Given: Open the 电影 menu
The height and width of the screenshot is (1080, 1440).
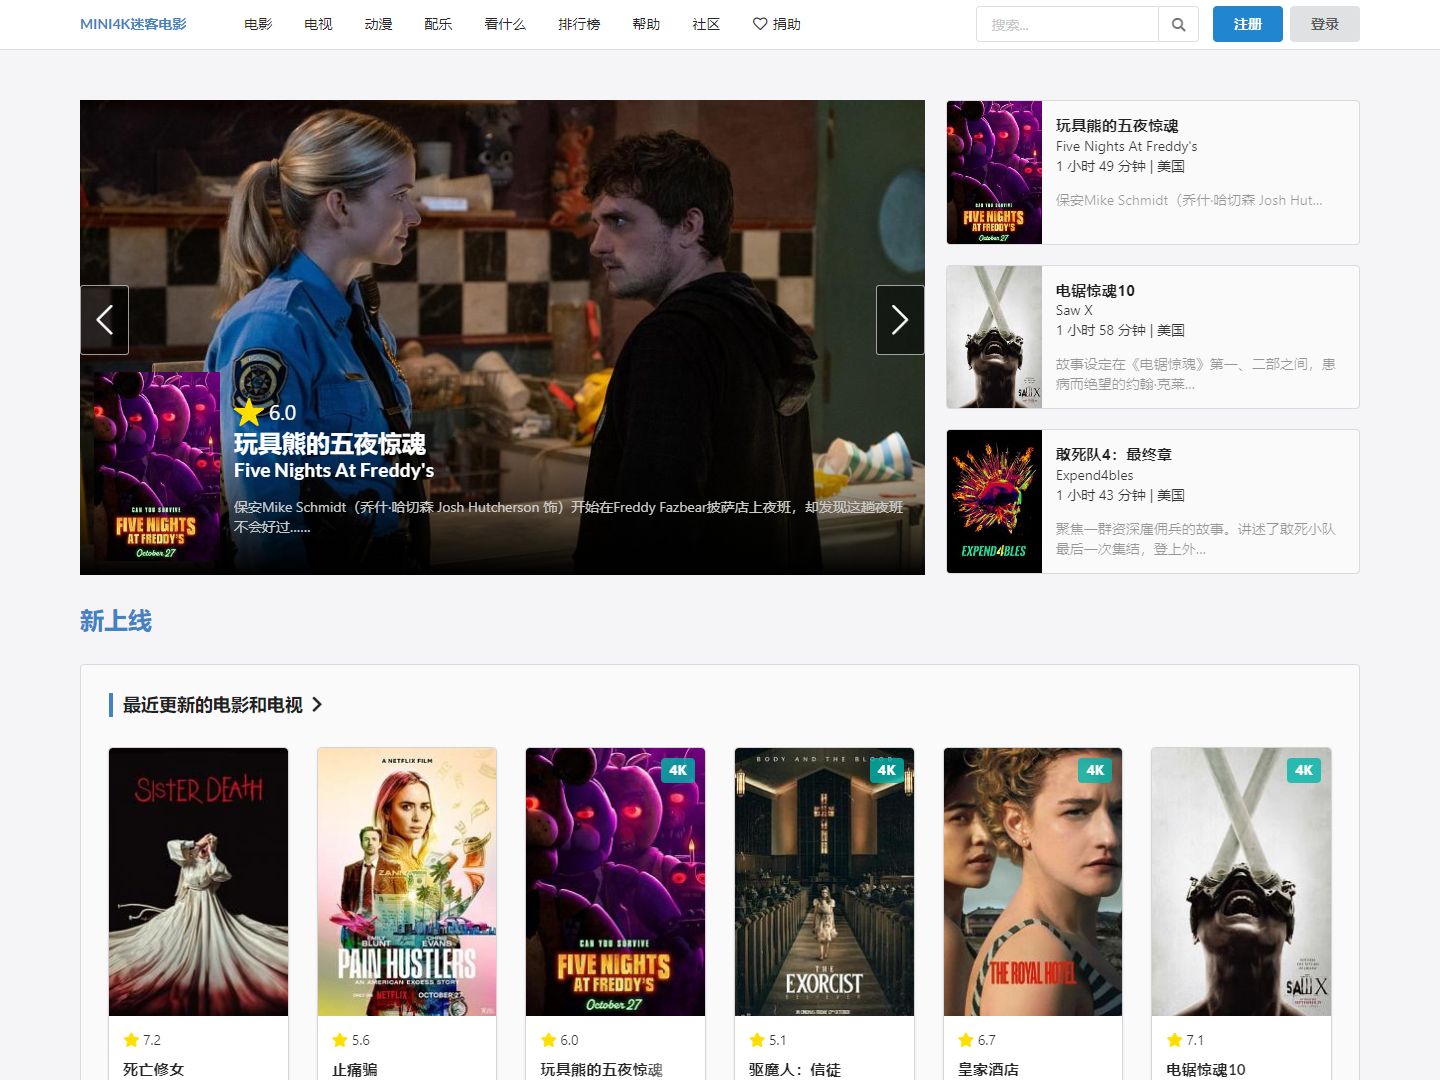Looking at the screenshot, I should (258, 24).
